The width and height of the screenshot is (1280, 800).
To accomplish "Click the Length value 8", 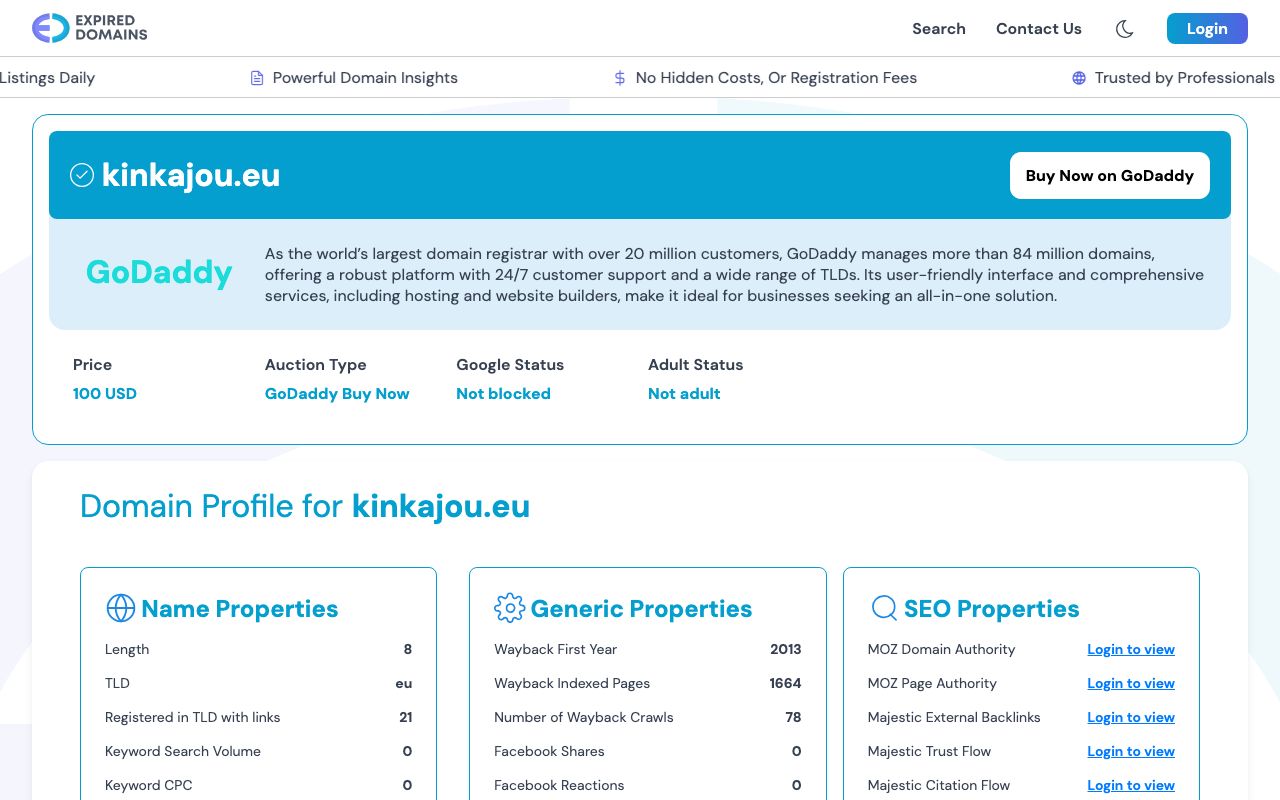I will tap(408, 649).
